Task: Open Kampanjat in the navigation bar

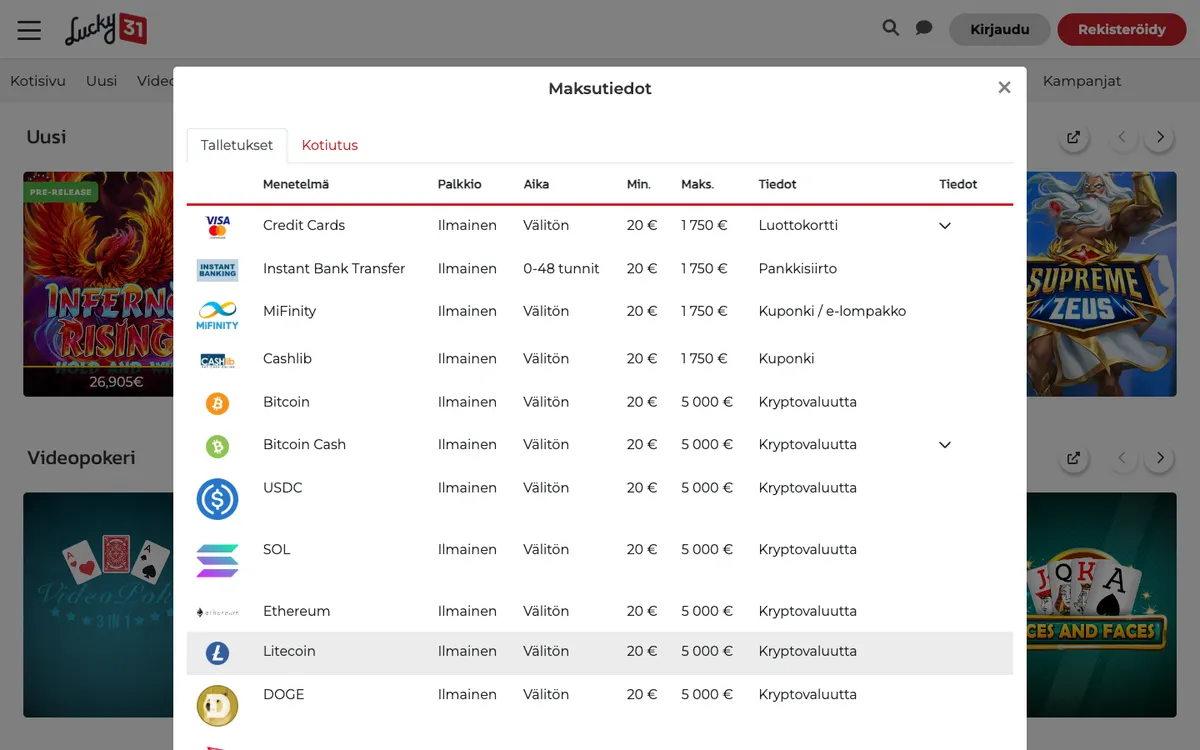Action: click(1082, 81)
